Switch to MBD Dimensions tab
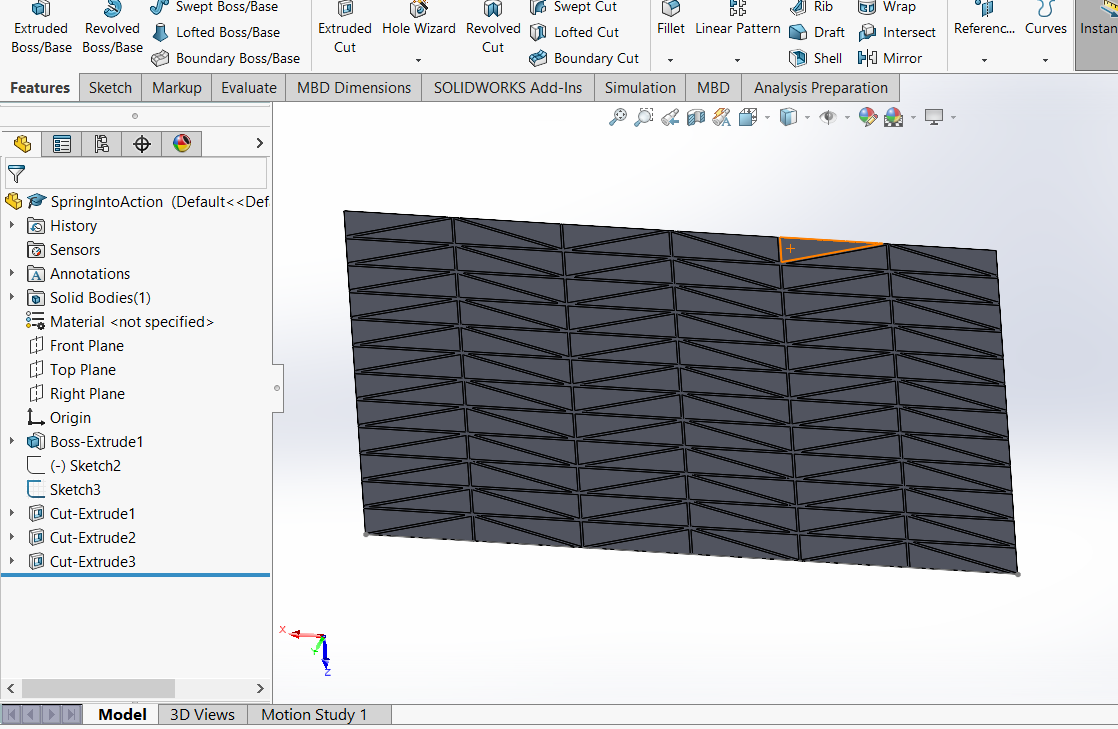1118x729 pixels. 354,88
